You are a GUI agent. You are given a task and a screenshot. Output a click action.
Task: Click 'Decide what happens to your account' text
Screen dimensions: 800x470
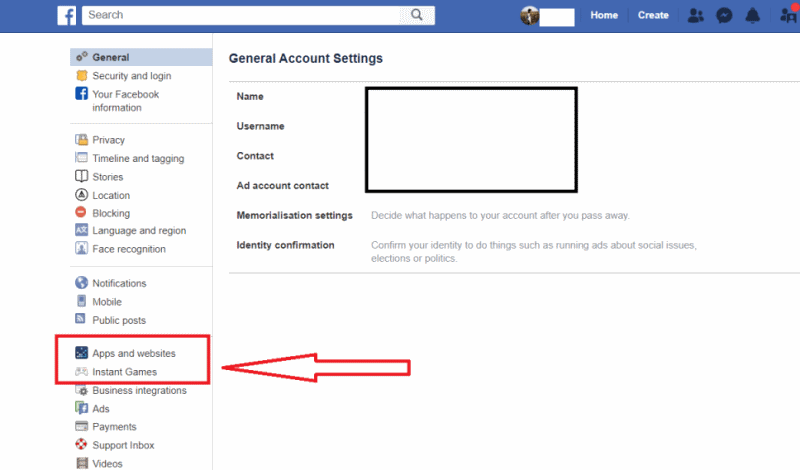(x=500, y=215)
